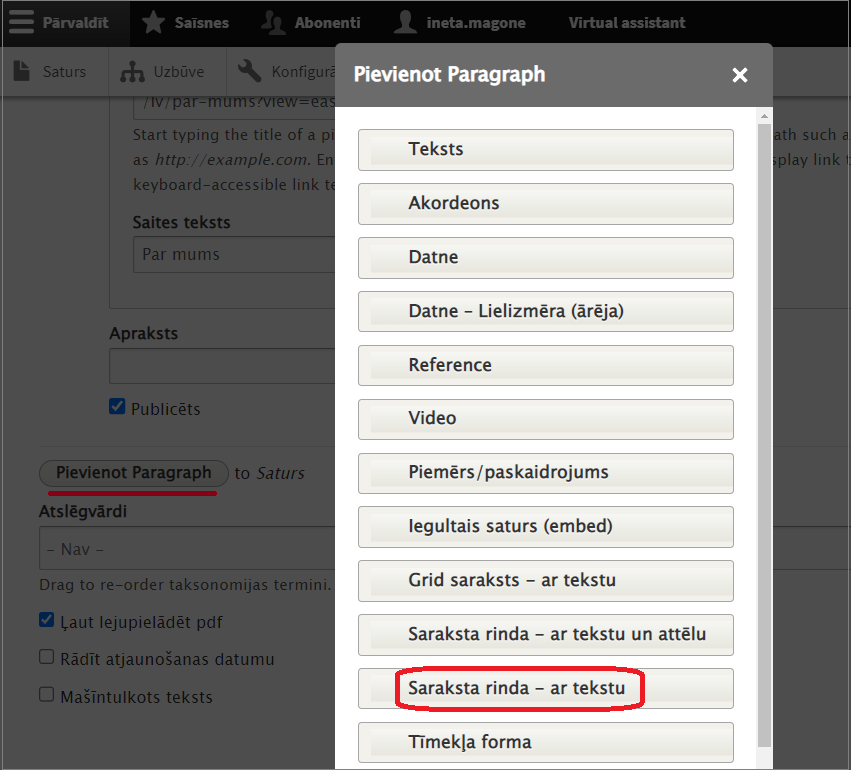Click the Saturs document icon
Image resolution: width=851 pixels, height=770 pixels.
coord(22,71)
